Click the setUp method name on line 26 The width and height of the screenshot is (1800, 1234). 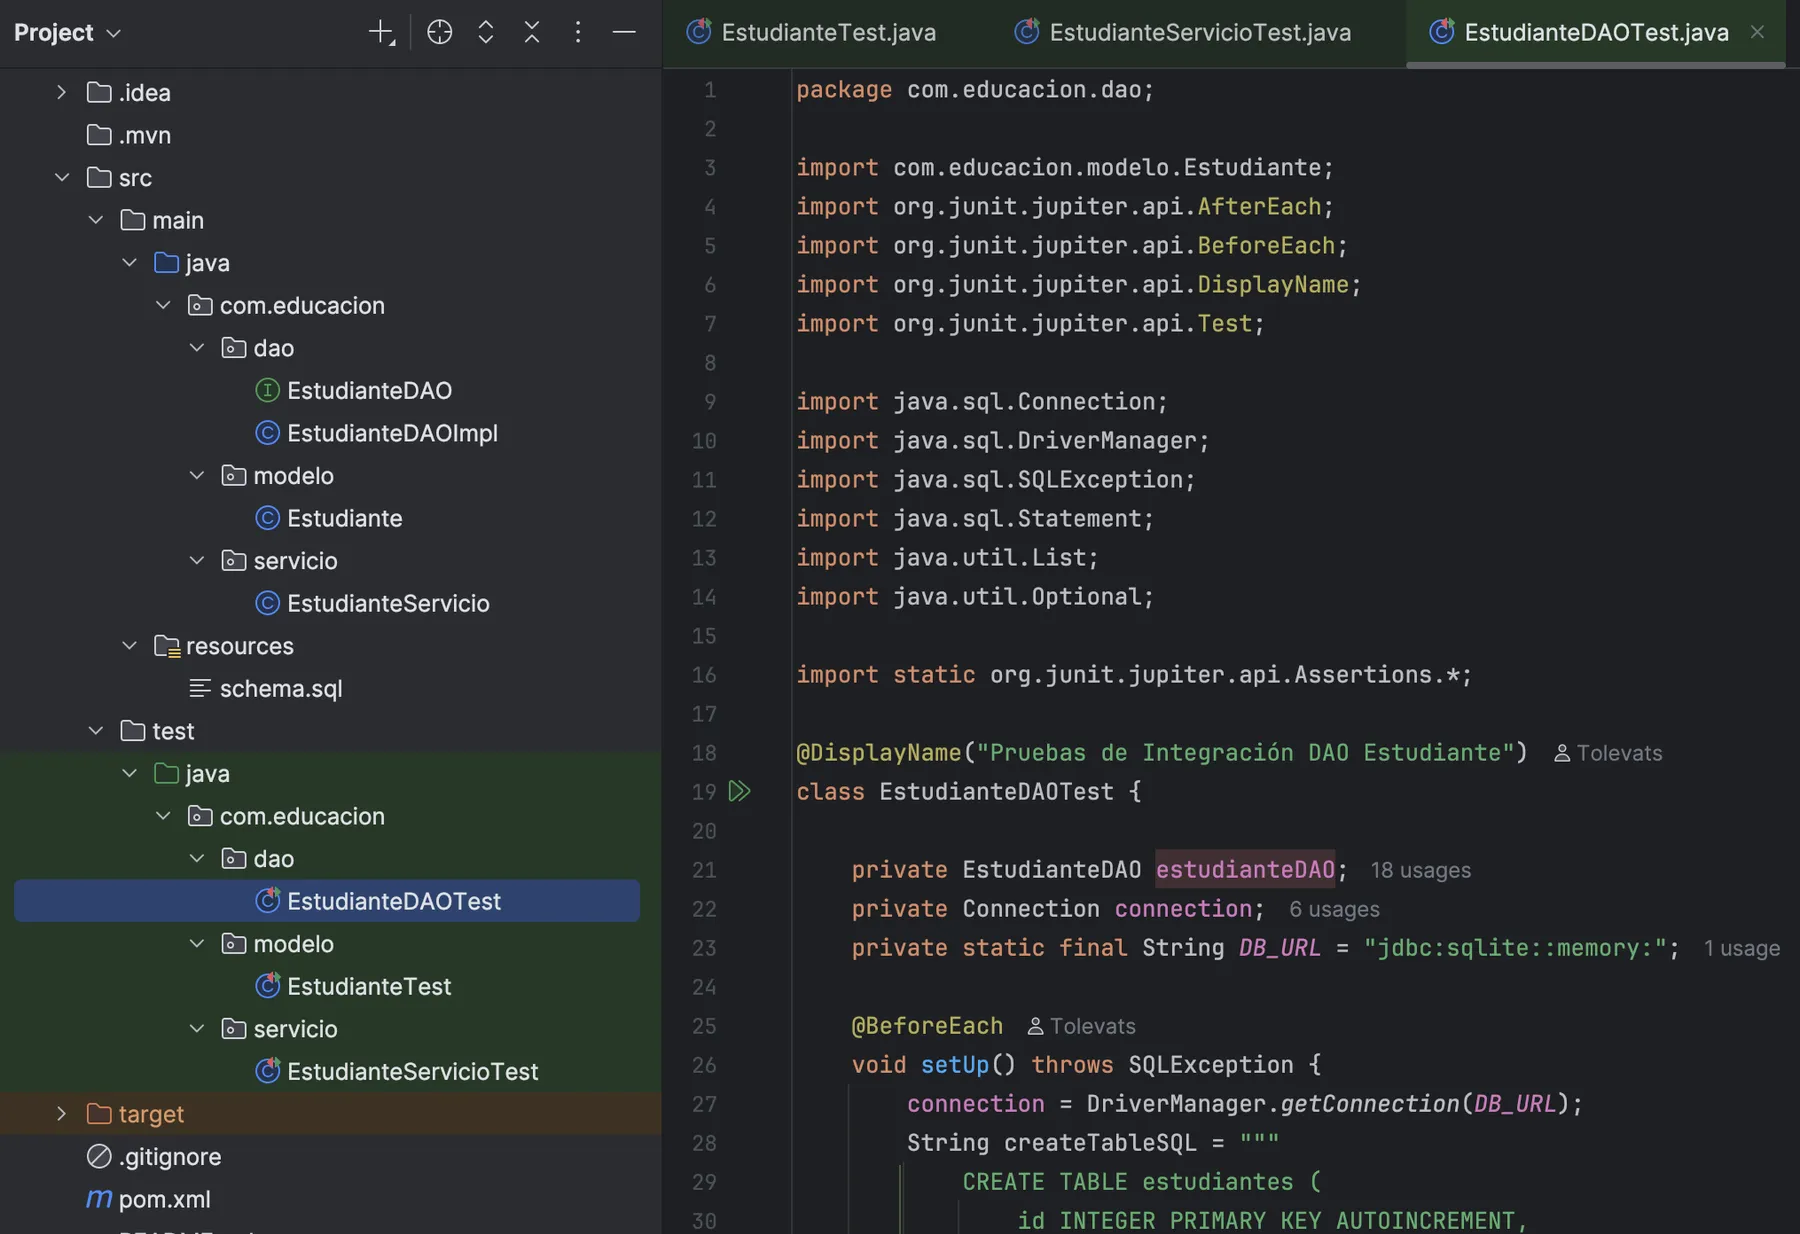coord(954,1065)
